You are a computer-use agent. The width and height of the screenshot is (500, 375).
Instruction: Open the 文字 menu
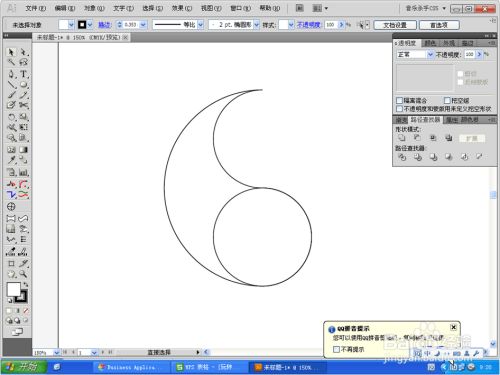123,8
